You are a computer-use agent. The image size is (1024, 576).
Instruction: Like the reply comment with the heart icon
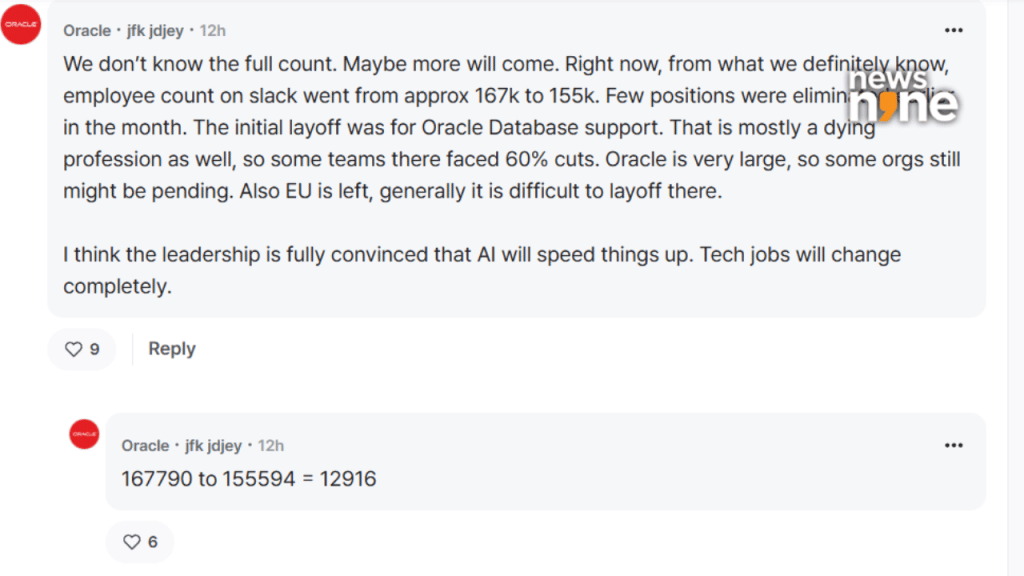tap(131, 542)
